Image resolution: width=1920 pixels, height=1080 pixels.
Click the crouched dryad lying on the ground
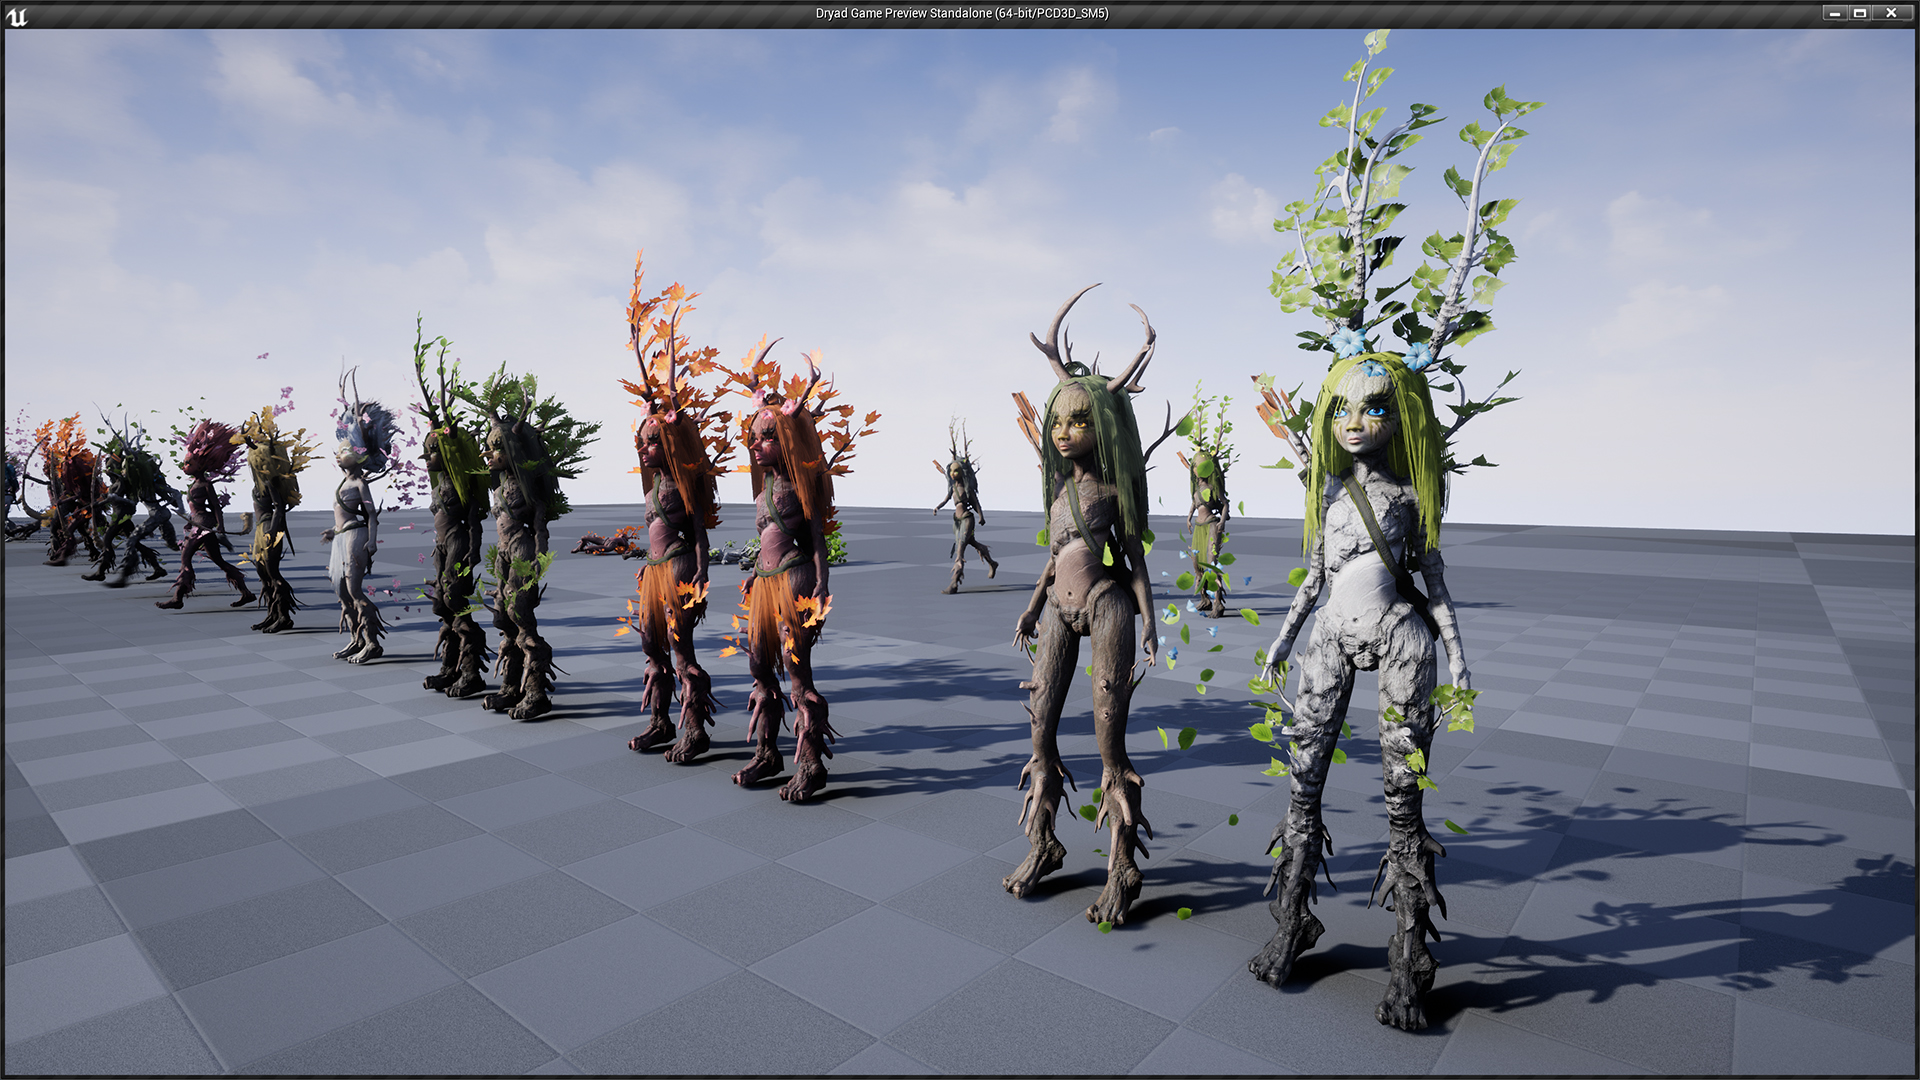[605, 545]
